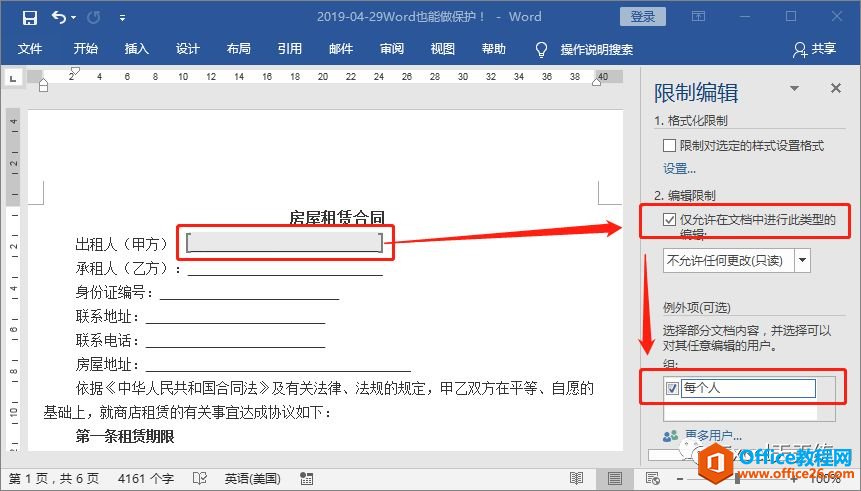
Task: Toggle 仅允许在文档中进行此类型的编辑 checkbox
Action: 669,219
